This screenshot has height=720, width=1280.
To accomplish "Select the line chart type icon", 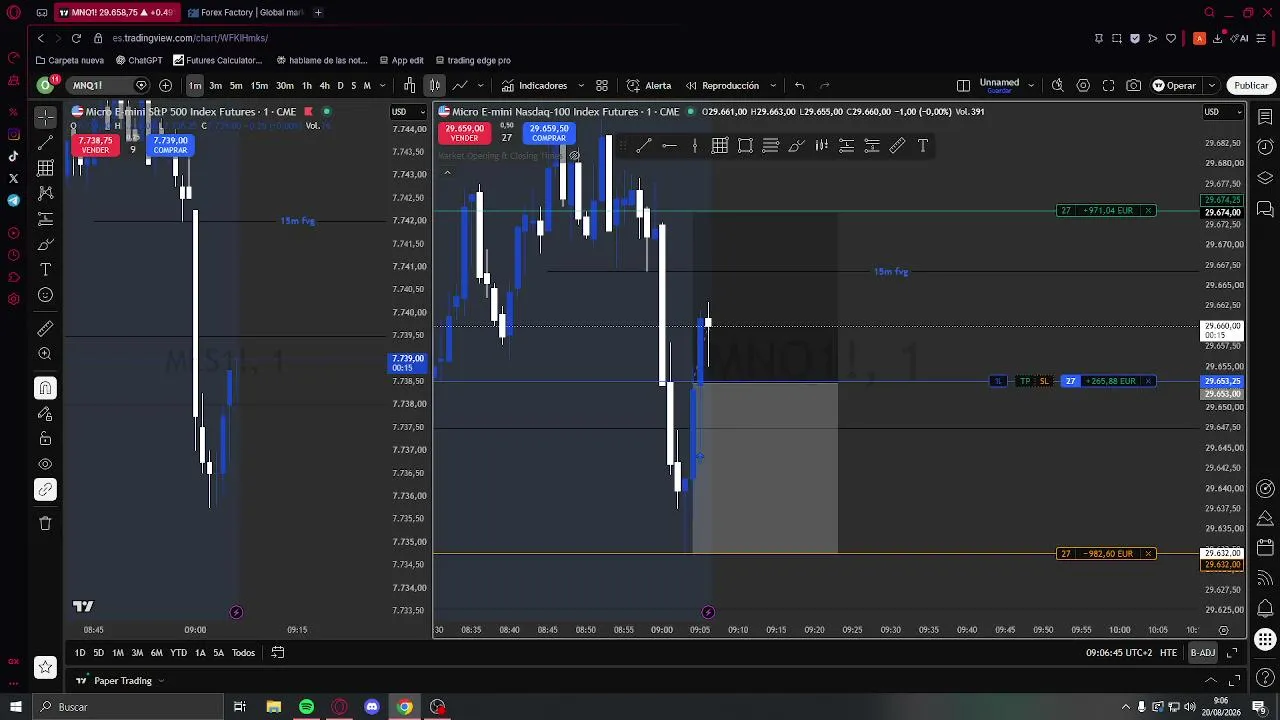I will [460, 85].
